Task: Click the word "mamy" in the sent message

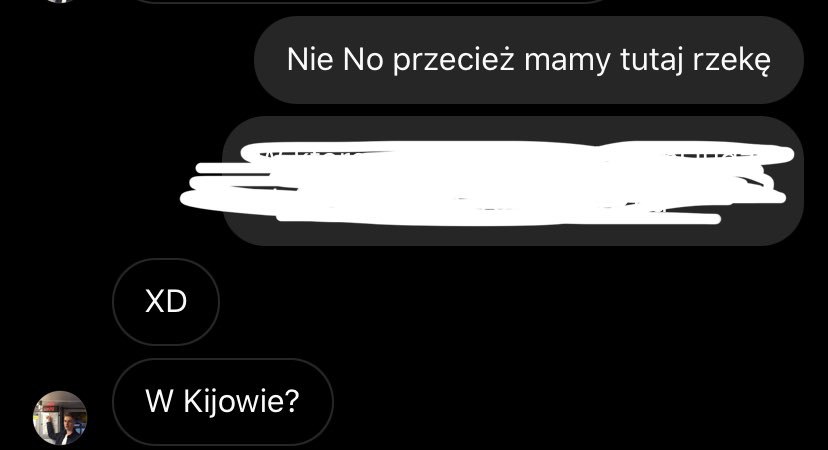Action: [567, 62]
